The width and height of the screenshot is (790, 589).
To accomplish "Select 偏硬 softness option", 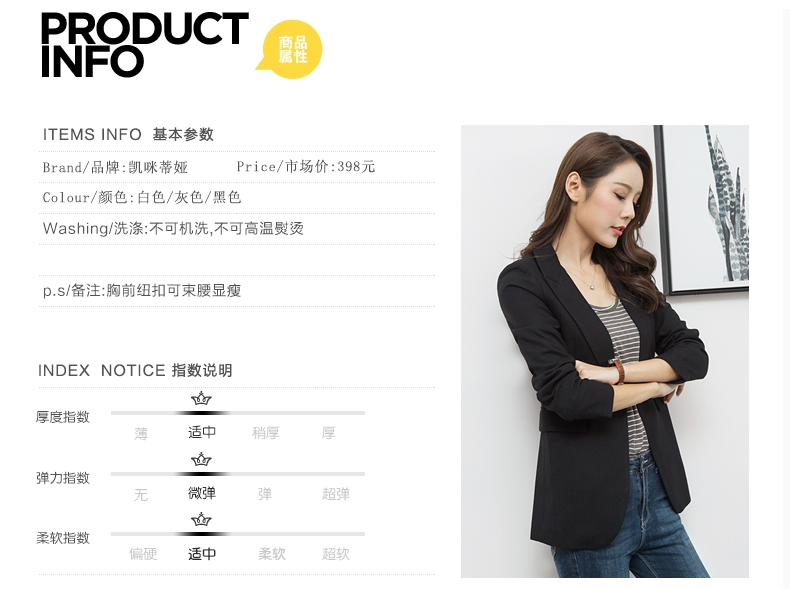I will tap(143, 554).
